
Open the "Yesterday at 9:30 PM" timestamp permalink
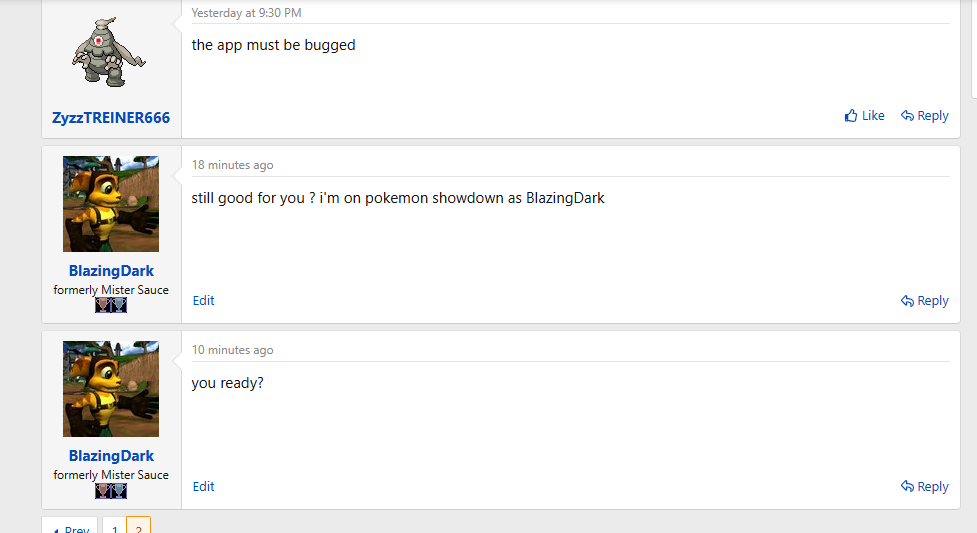coord(246,13)
